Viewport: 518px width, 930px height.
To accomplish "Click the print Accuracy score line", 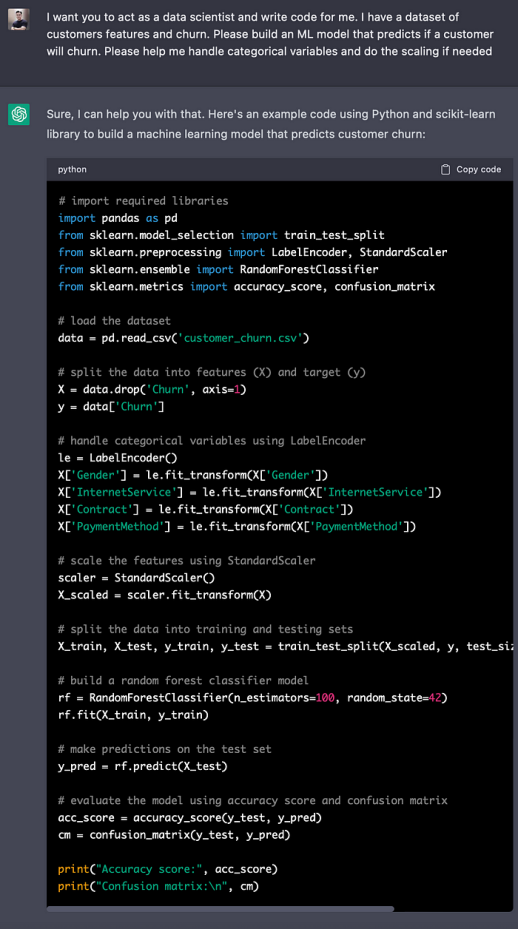I will (x=168, y=869).
